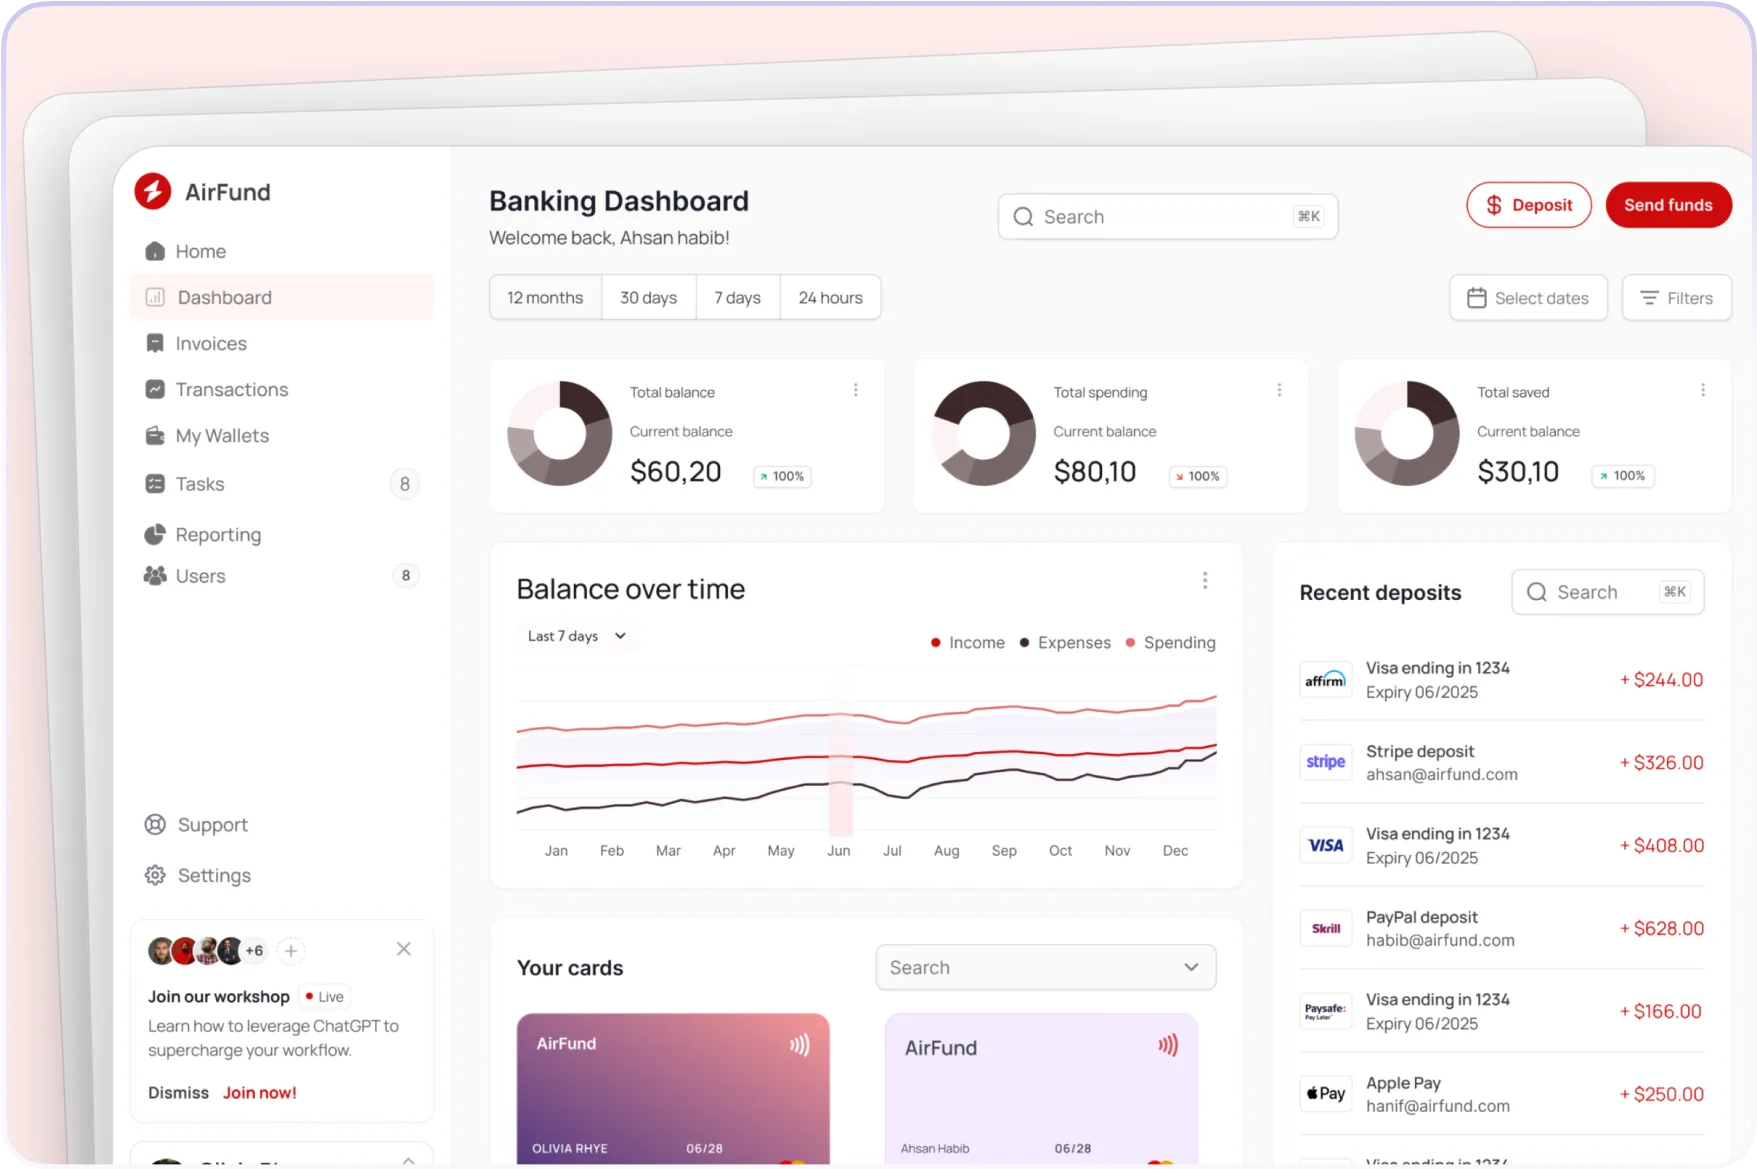
Task: Expand the user profile chevron at sidebar bottom
Action: click(409, 1160)
